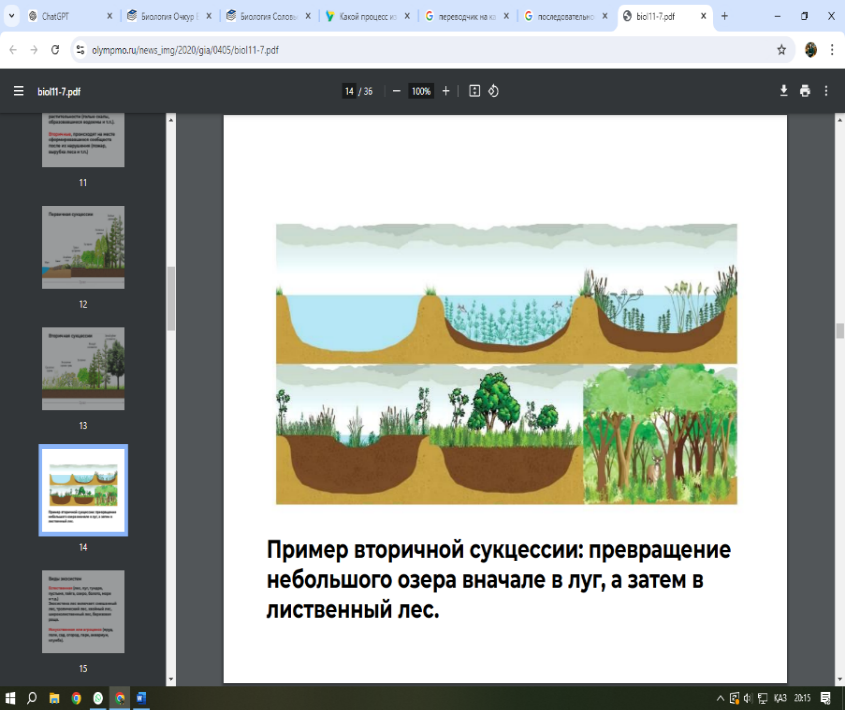Open PDF viewer more actions menu

click(x=826, y=91)
